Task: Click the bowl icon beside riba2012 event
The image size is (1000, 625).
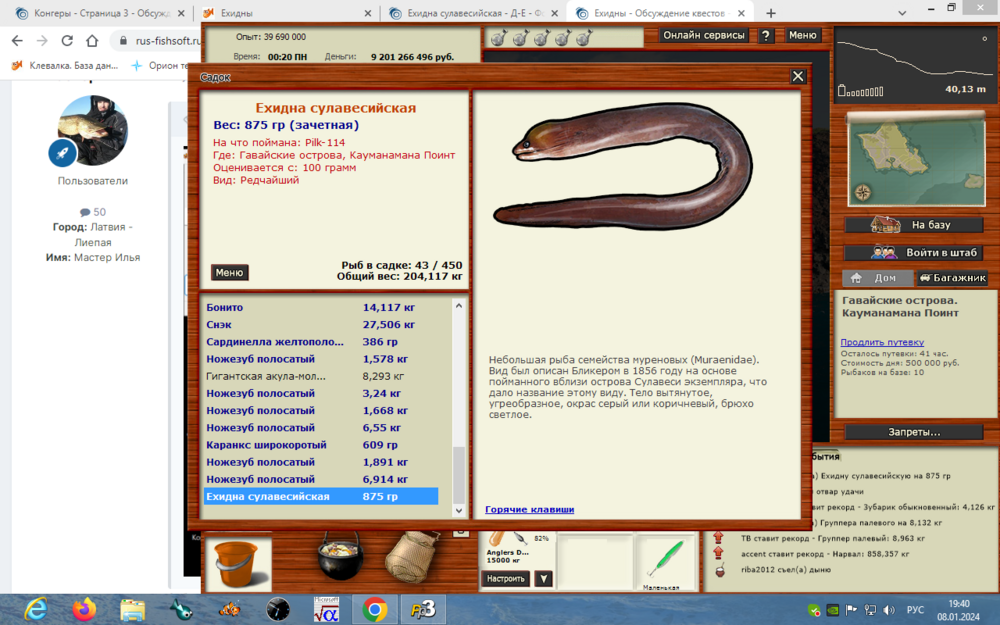Action: click(719, 570)
